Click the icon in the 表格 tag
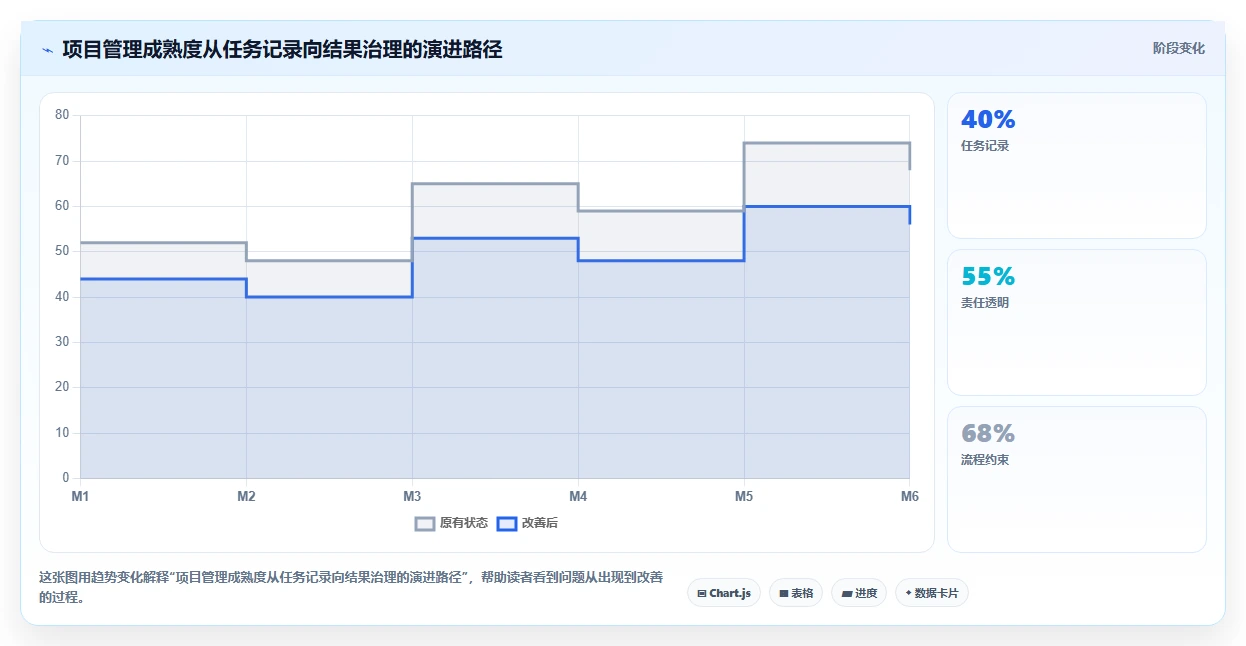 pyautogui.click(x=784, y=594)
